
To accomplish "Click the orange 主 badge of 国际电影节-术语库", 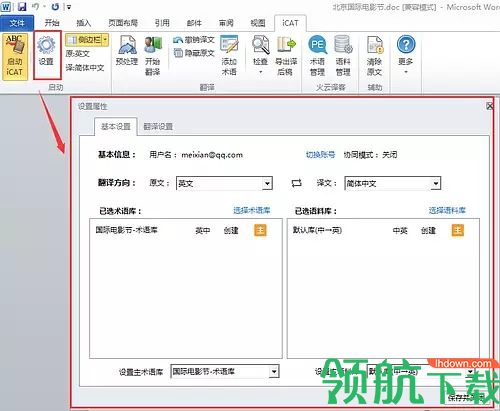I will 260,230.
